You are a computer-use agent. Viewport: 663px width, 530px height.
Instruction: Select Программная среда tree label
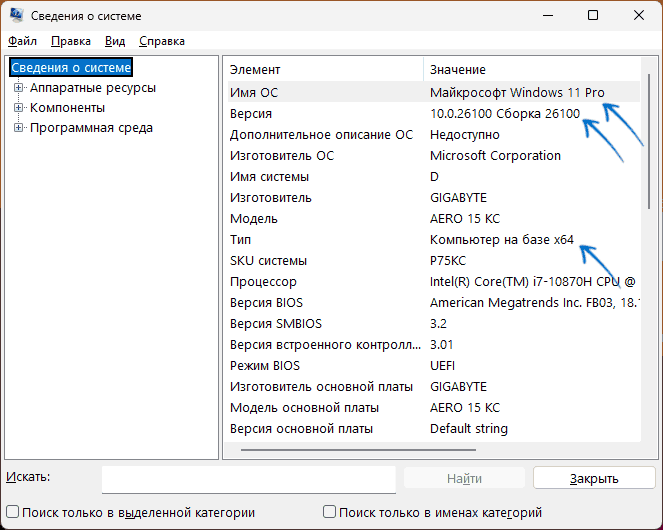(x=91, y=128)
